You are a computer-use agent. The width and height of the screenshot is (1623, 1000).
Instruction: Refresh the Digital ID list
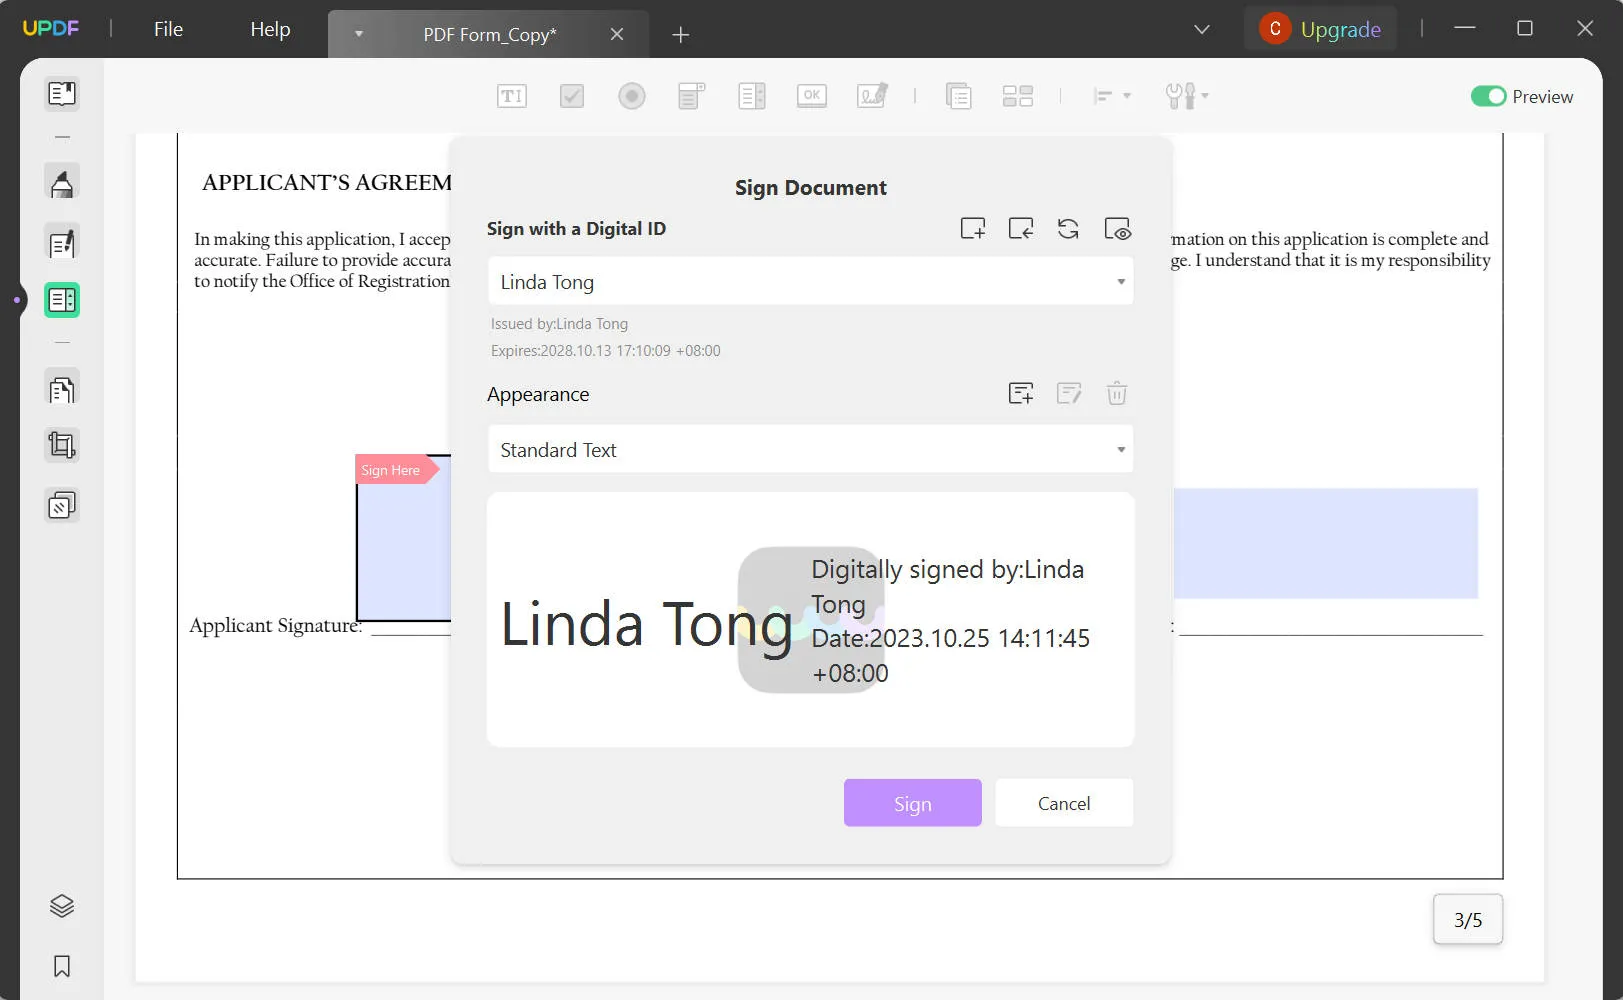pos(1067,228)
